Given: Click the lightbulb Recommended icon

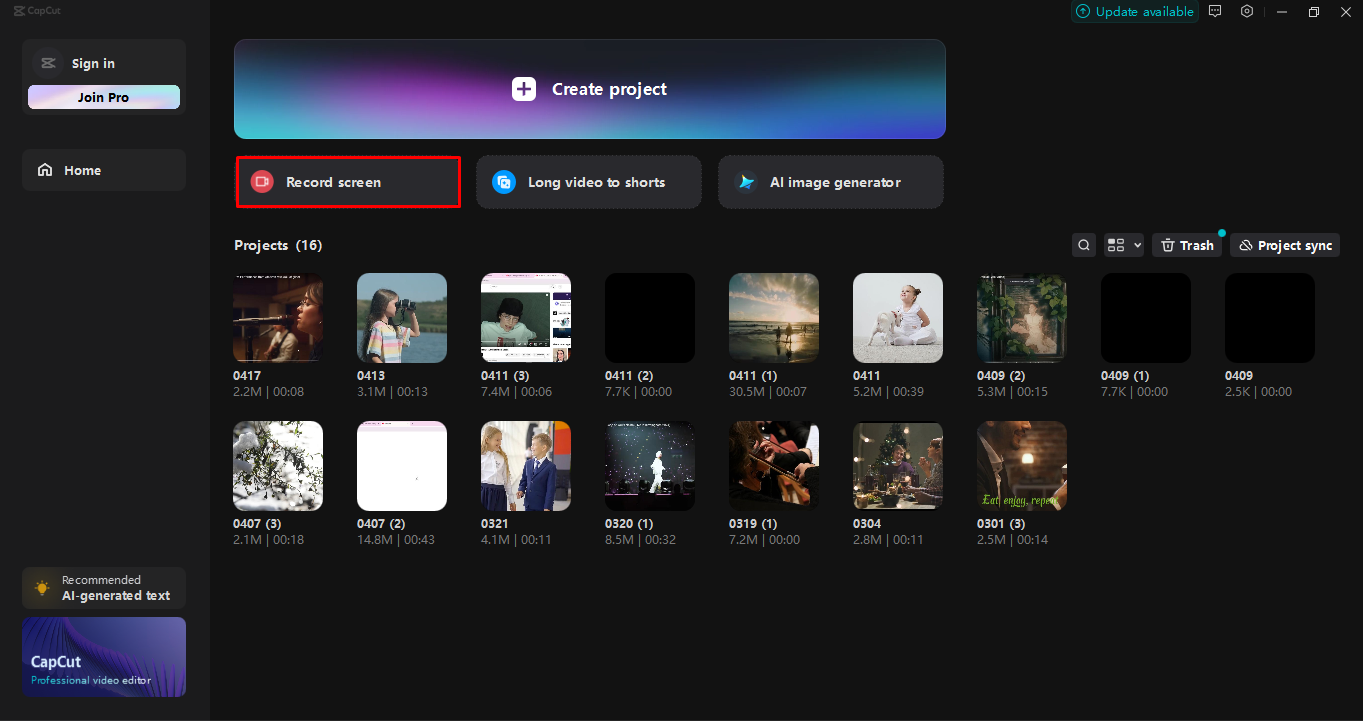Looking at the screenshot, I should coord(42,588).
